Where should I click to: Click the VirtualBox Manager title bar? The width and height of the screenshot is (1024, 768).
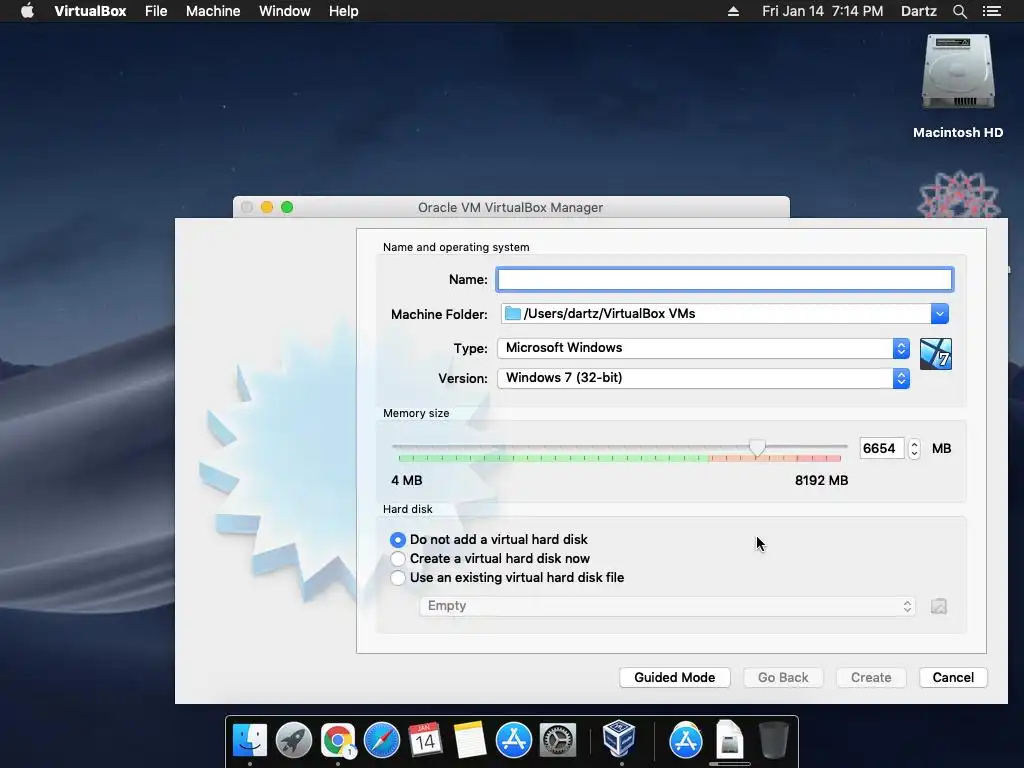[511, 207]
